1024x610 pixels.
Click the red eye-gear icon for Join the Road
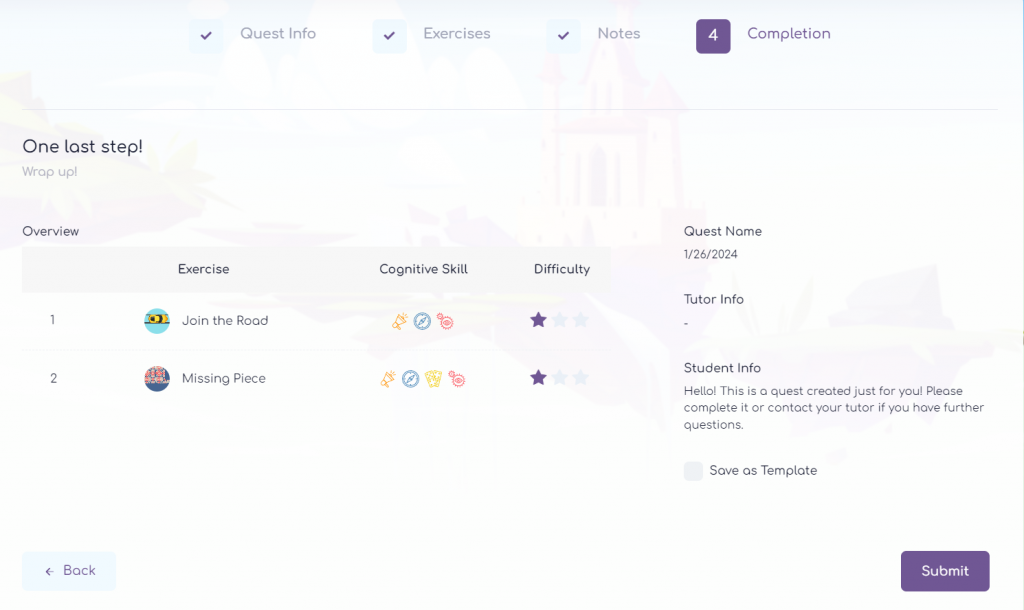point(445,321)
